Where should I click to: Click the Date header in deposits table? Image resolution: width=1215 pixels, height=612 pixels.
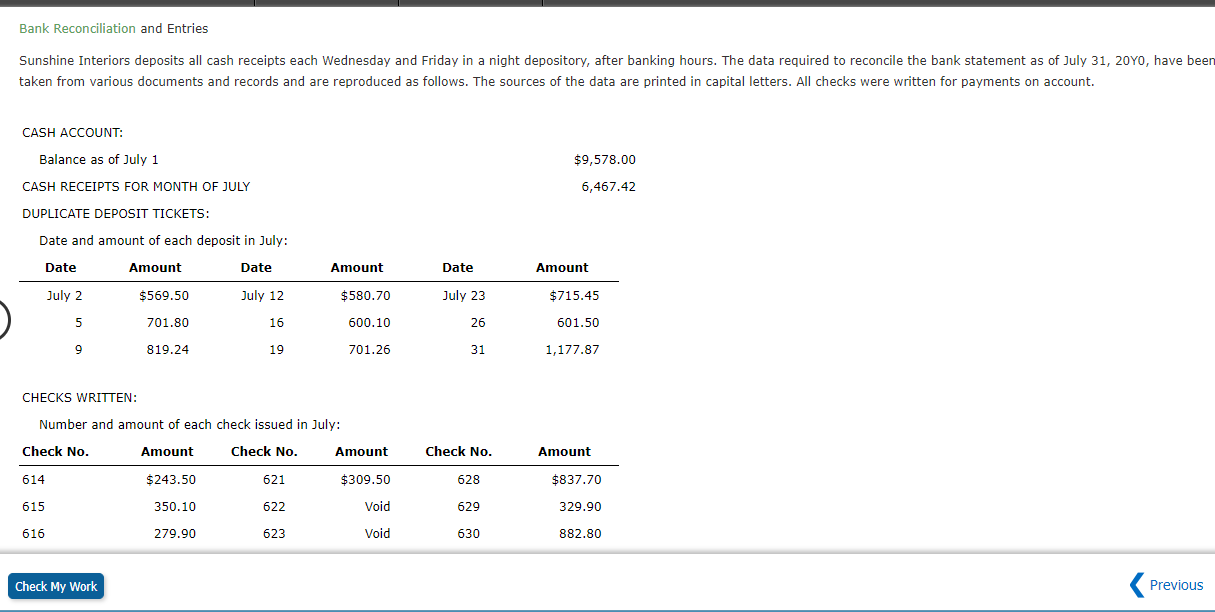60,267
